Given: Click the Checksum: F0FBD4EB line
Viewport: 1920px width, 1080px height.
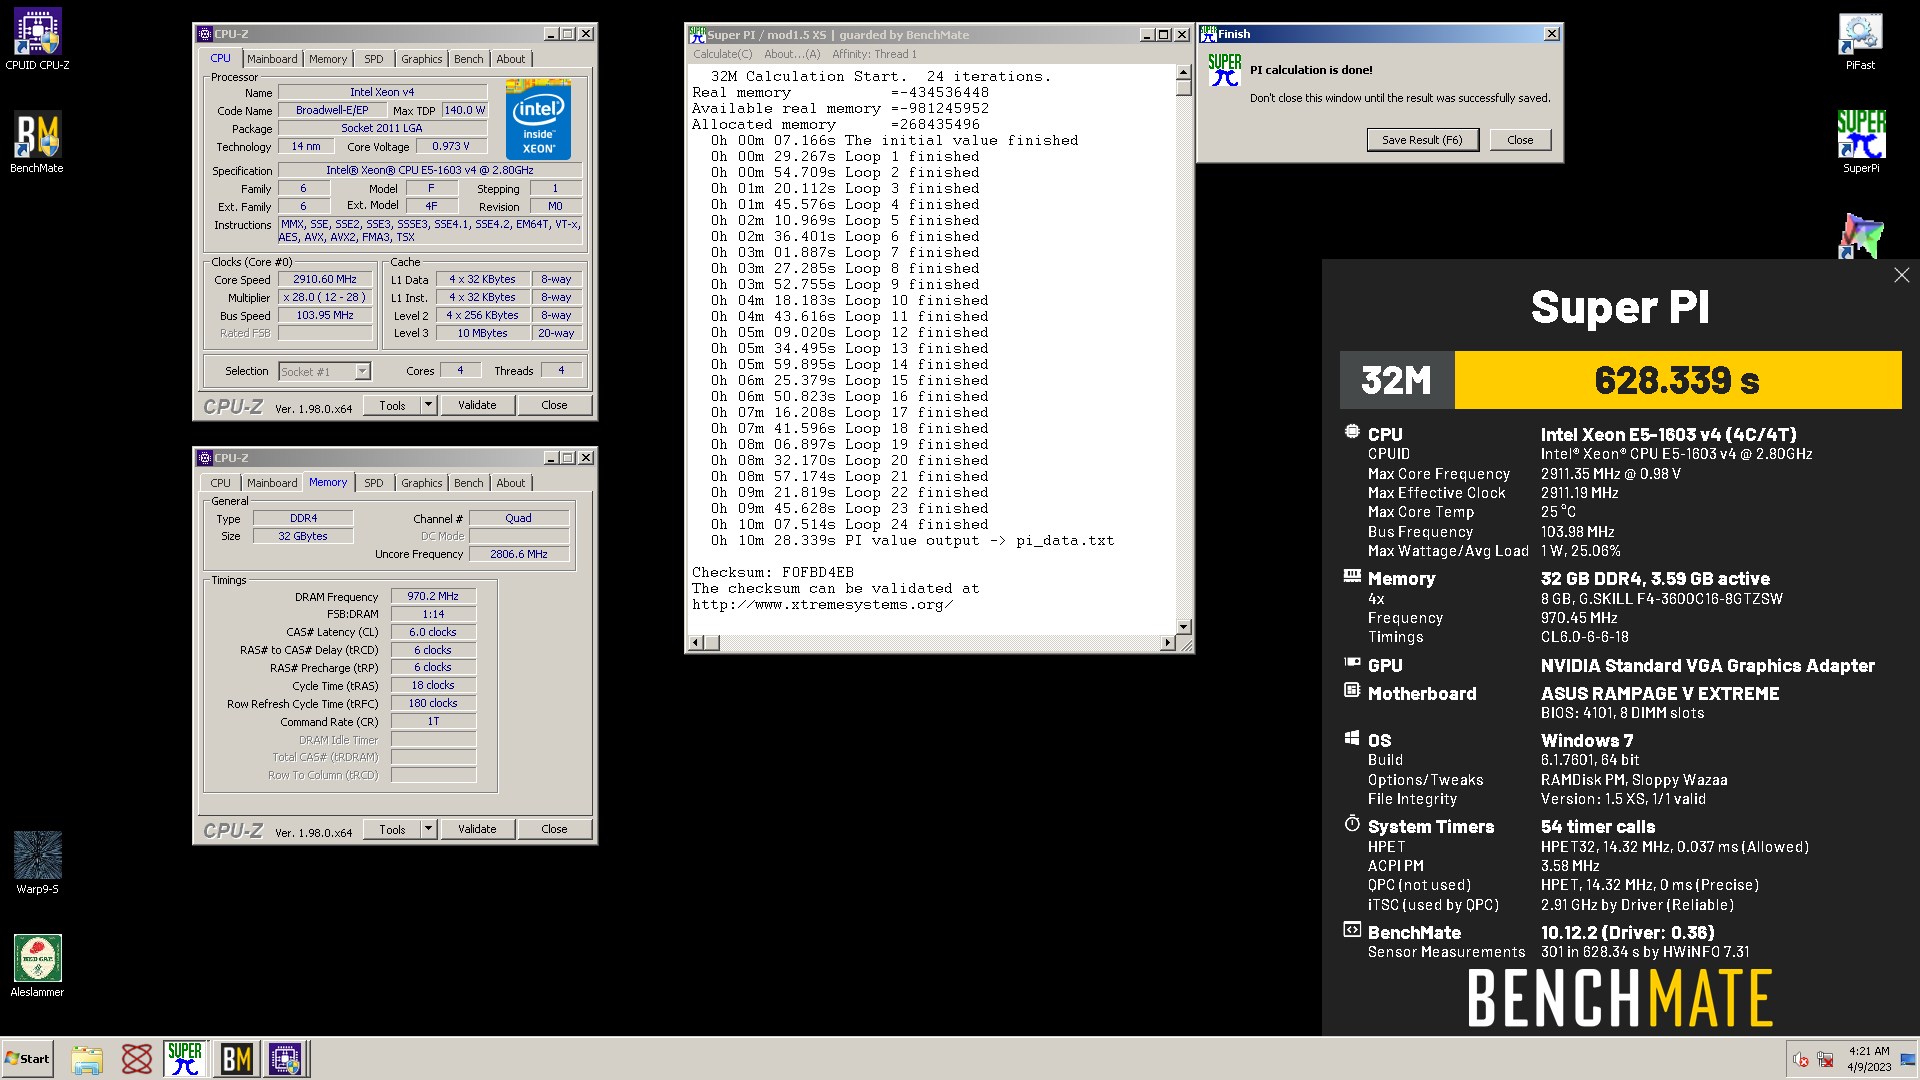Looking at the screenshot, I should [773, 572].
